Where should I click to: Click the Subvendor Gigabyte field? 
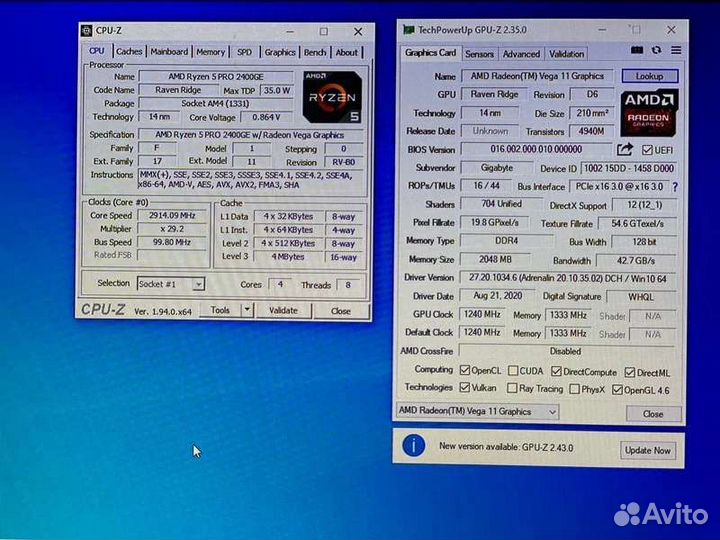(x=497, y=168)
